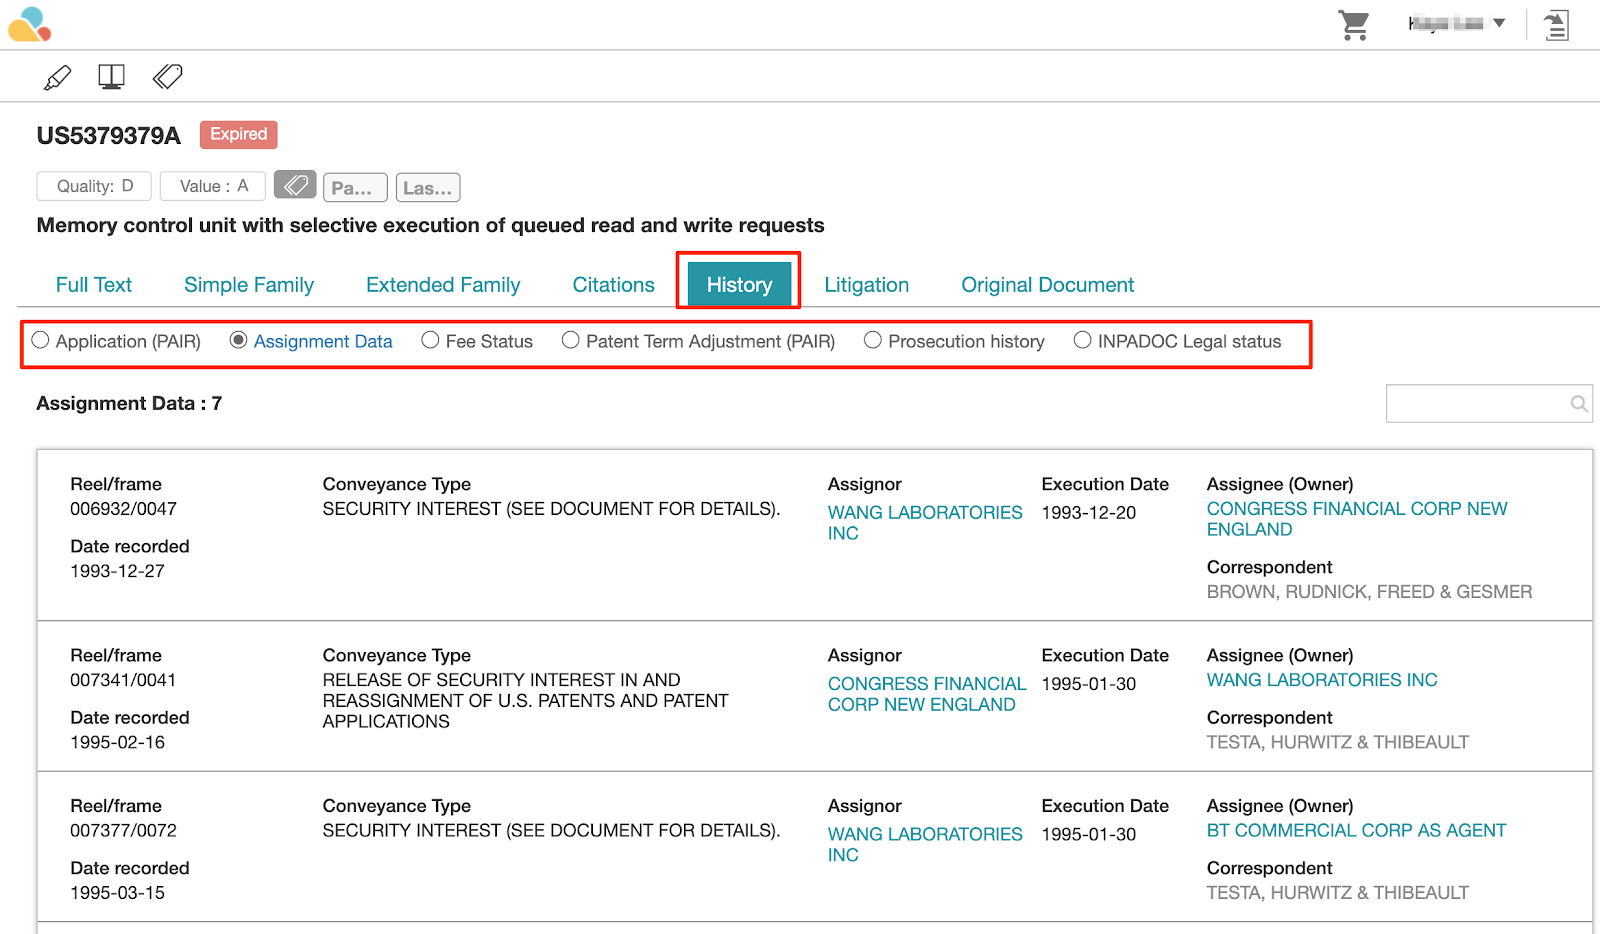Screen dimensions: 1600x934
Task: Select the Fee Status radio option
Action: (430, 340)
